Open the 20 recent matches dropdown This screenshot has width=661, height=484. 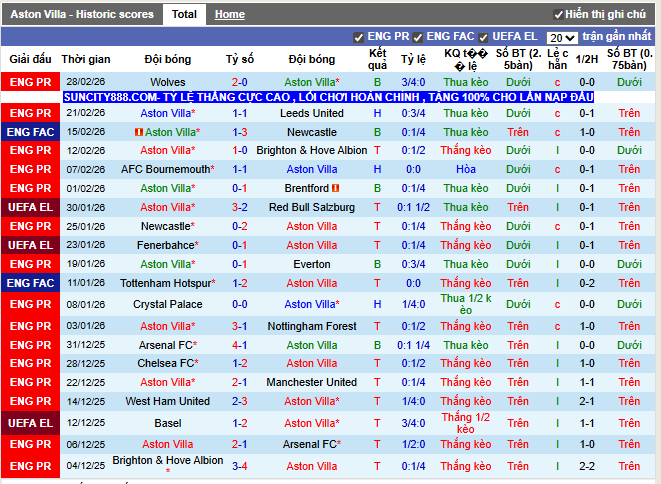pos(562,38)
